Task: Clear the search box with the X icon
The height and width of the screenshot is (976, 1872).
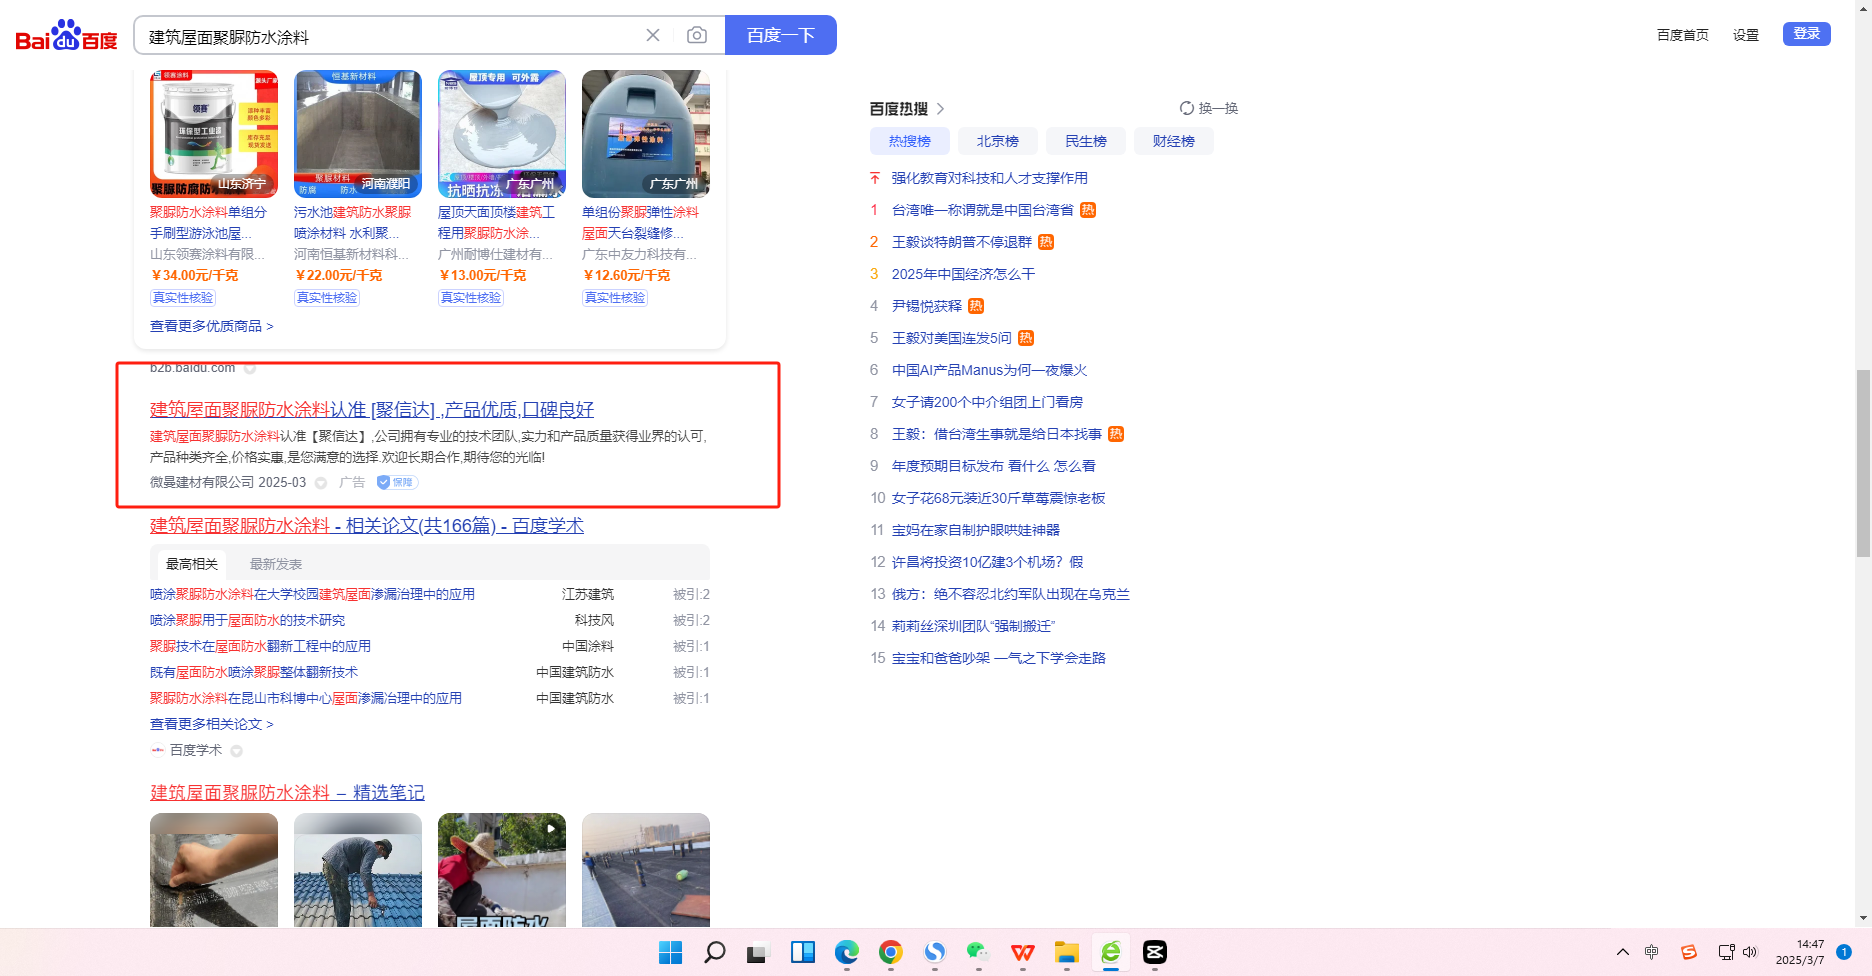Action: point(653,36)
